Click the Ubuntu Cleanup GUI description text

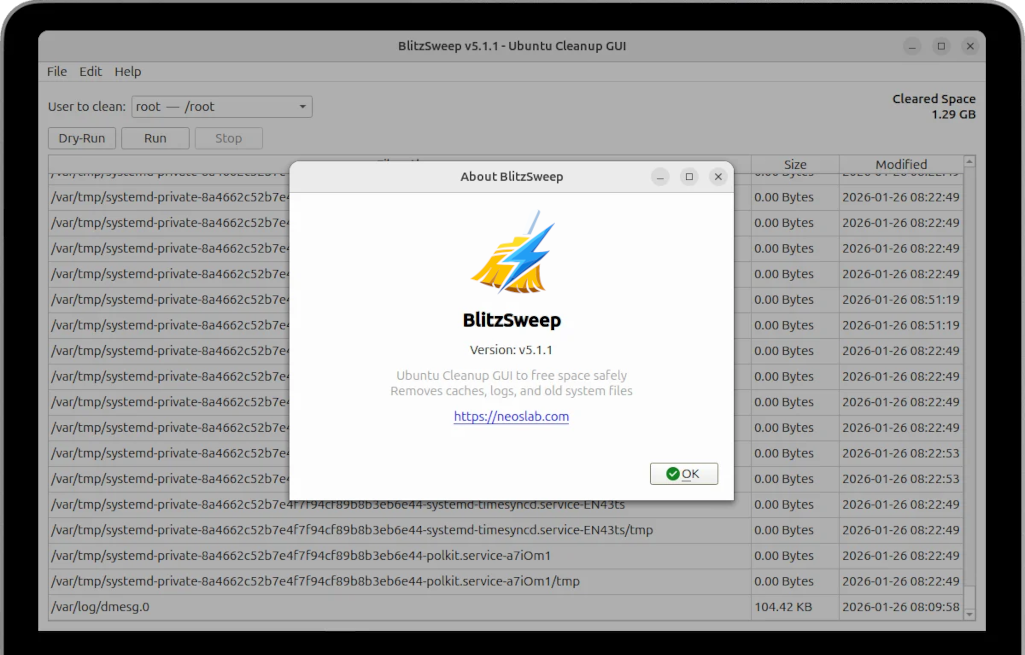tap(511, 383)
